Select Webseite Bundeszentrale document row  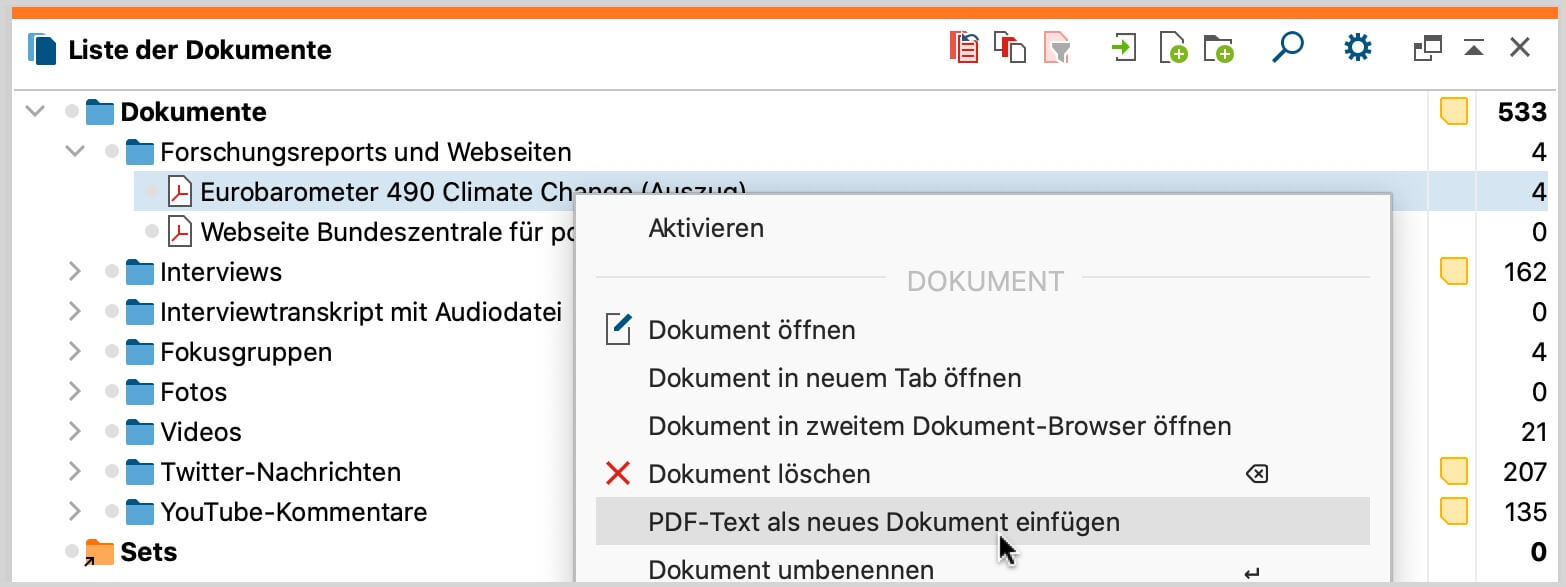386,232
